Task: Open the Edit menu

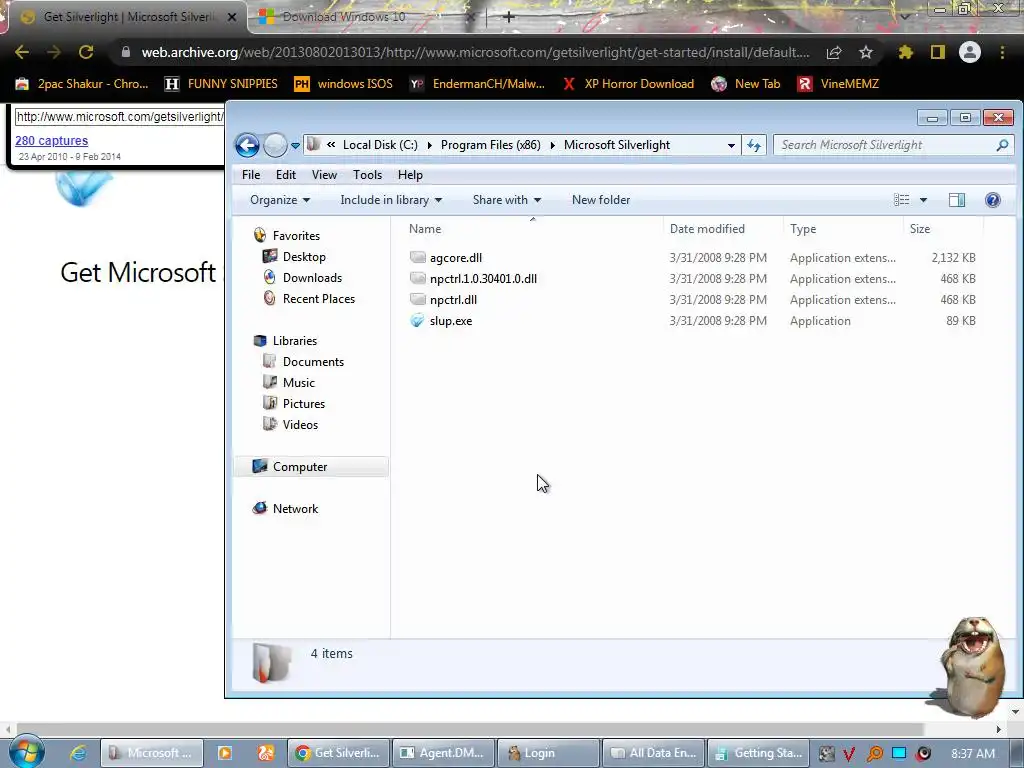Action: pos(285,175)
